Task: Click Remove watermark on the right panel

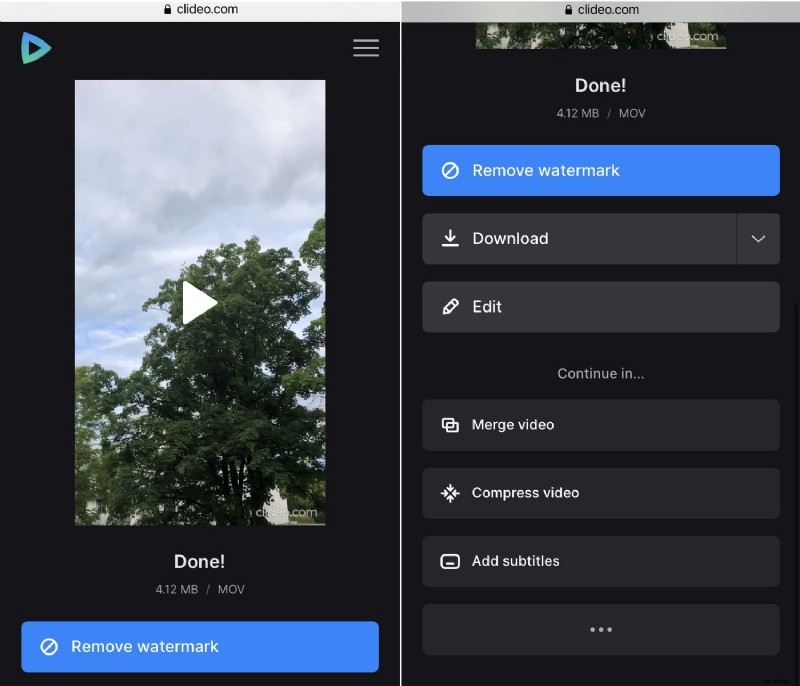Action: point(600,170)
